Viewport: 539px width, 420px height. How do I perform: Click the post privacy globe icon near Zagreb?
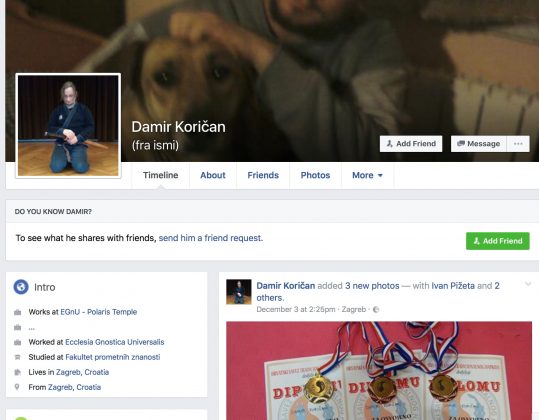click(x=376, y=309)
